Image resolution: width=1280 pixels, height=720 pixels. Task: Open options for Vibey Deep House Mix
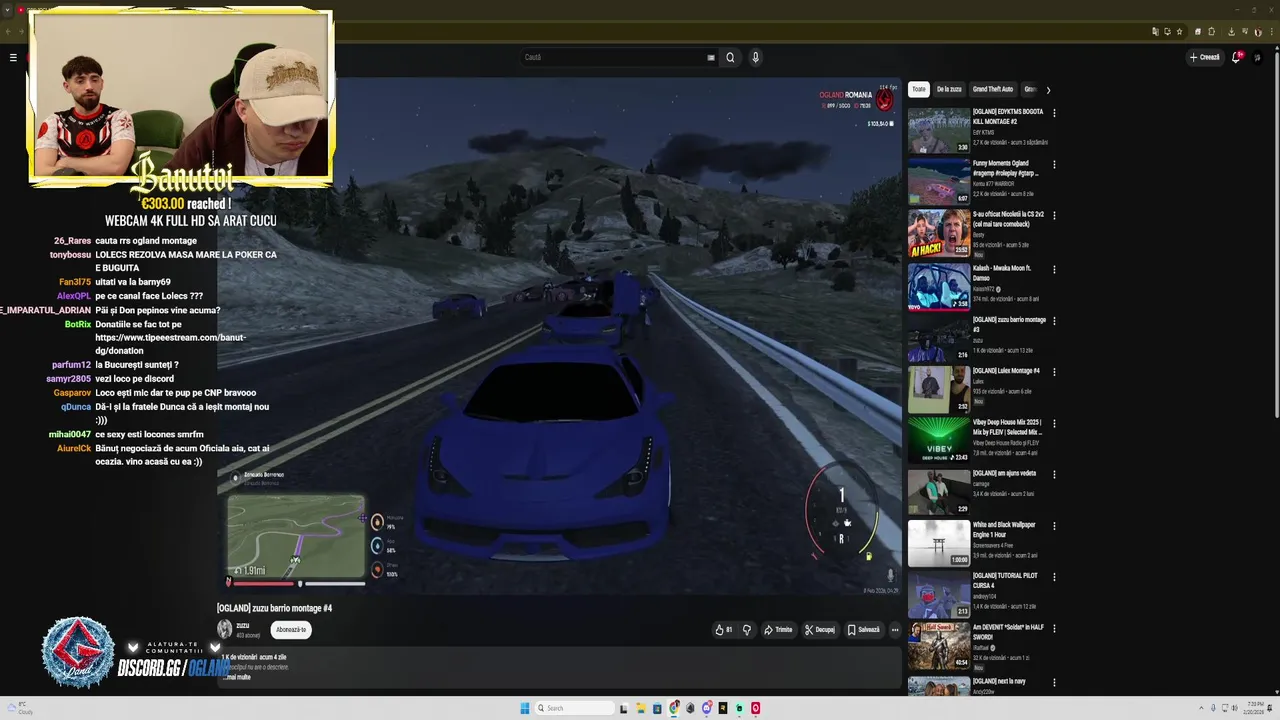[1054, 423]
